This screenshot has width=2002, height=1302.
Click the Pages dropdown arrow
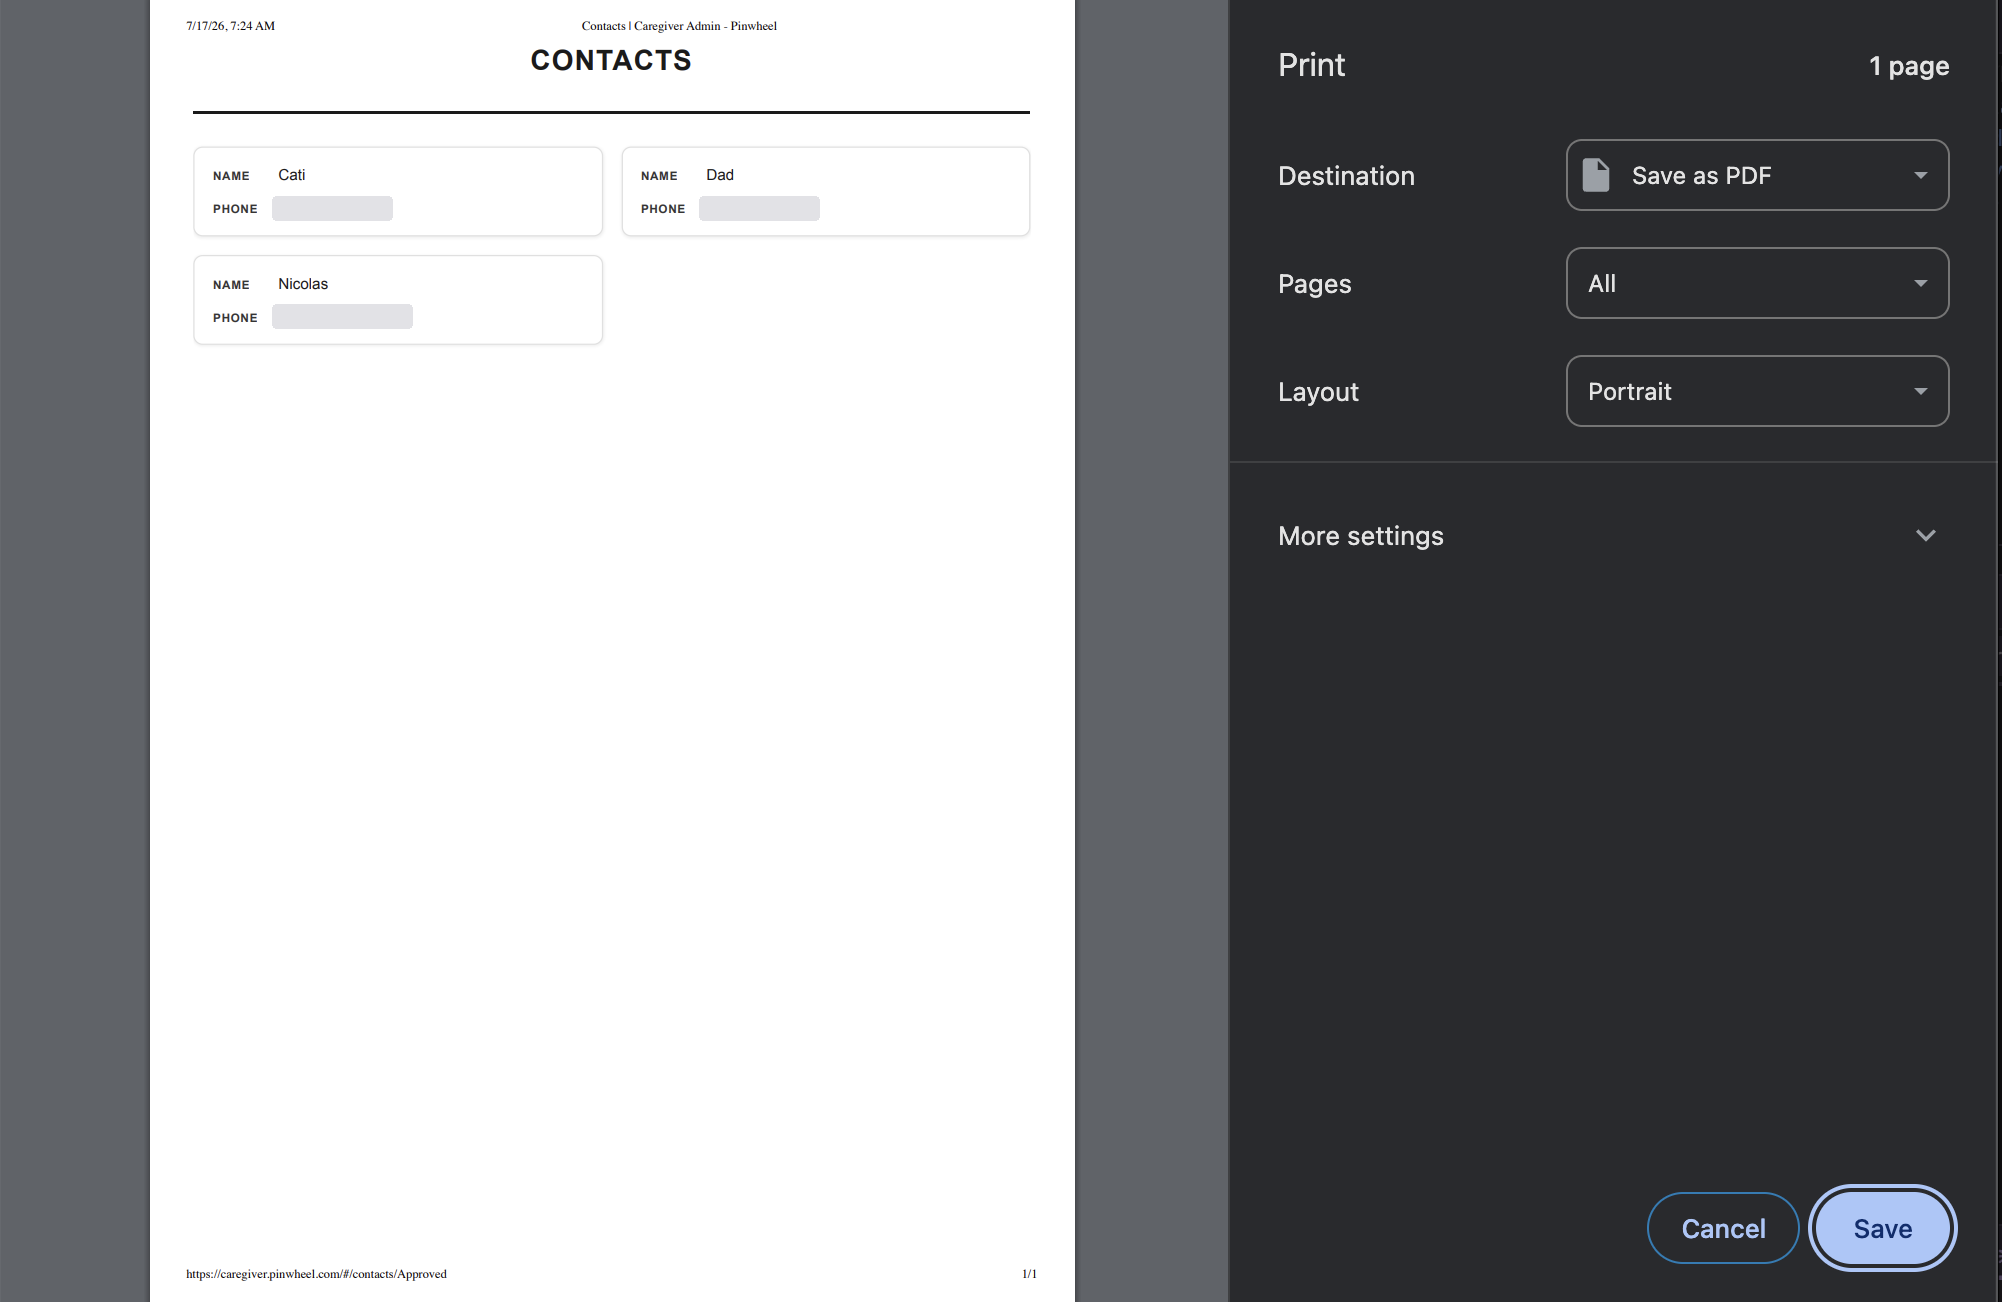(1920, 283)
